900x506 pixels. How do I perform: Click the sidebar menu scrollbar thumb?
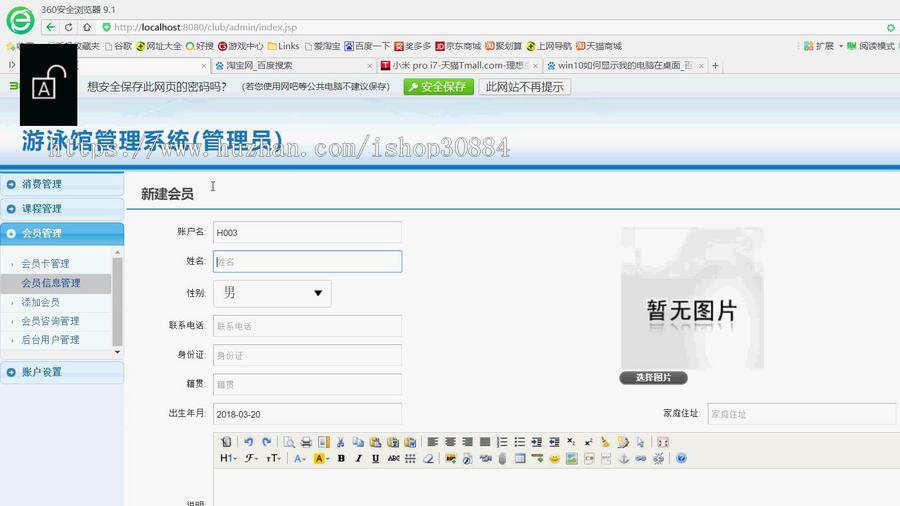(x=118, y=302)
